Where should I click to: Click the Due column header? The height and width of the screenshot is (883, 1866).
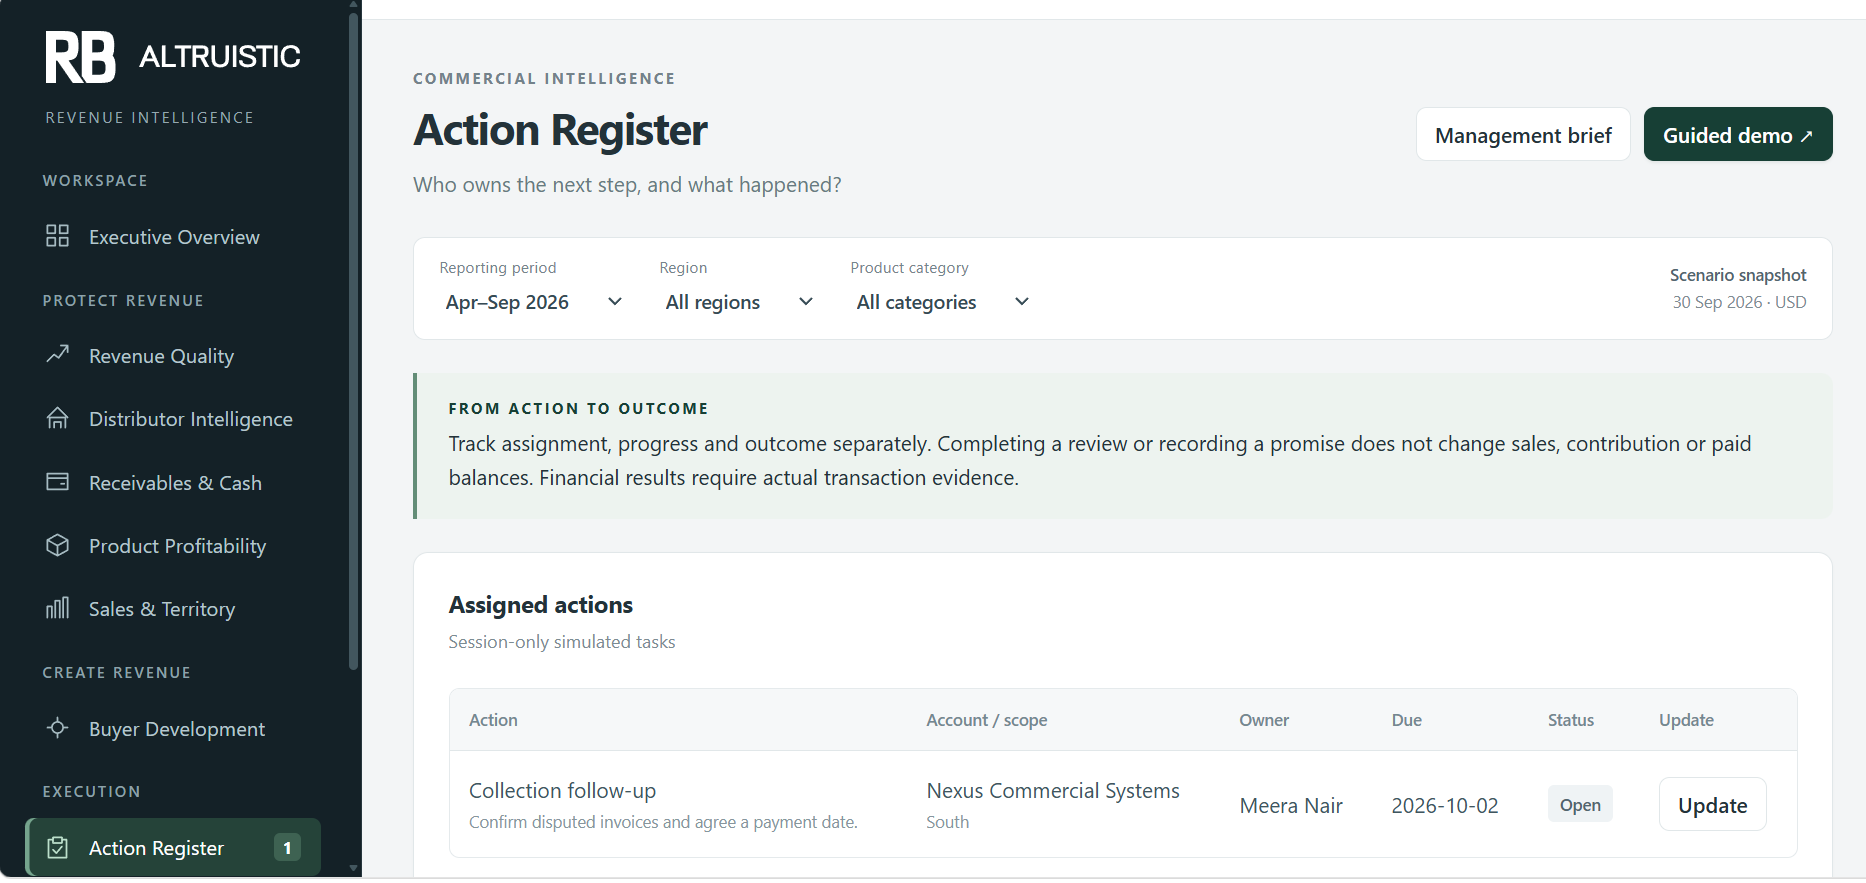pos(1407,720)
